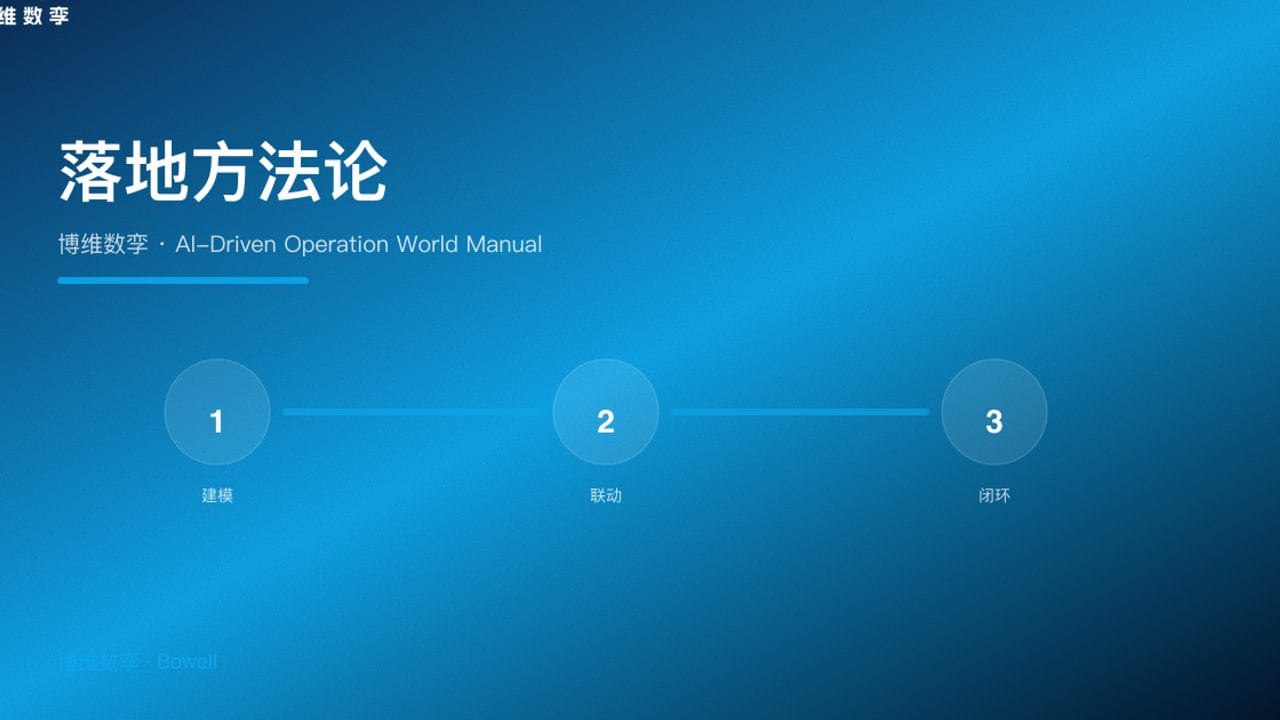Click the connector line between steps 2 and 3
Screen dimensions: 1280x720
click(x=800, y=412)
